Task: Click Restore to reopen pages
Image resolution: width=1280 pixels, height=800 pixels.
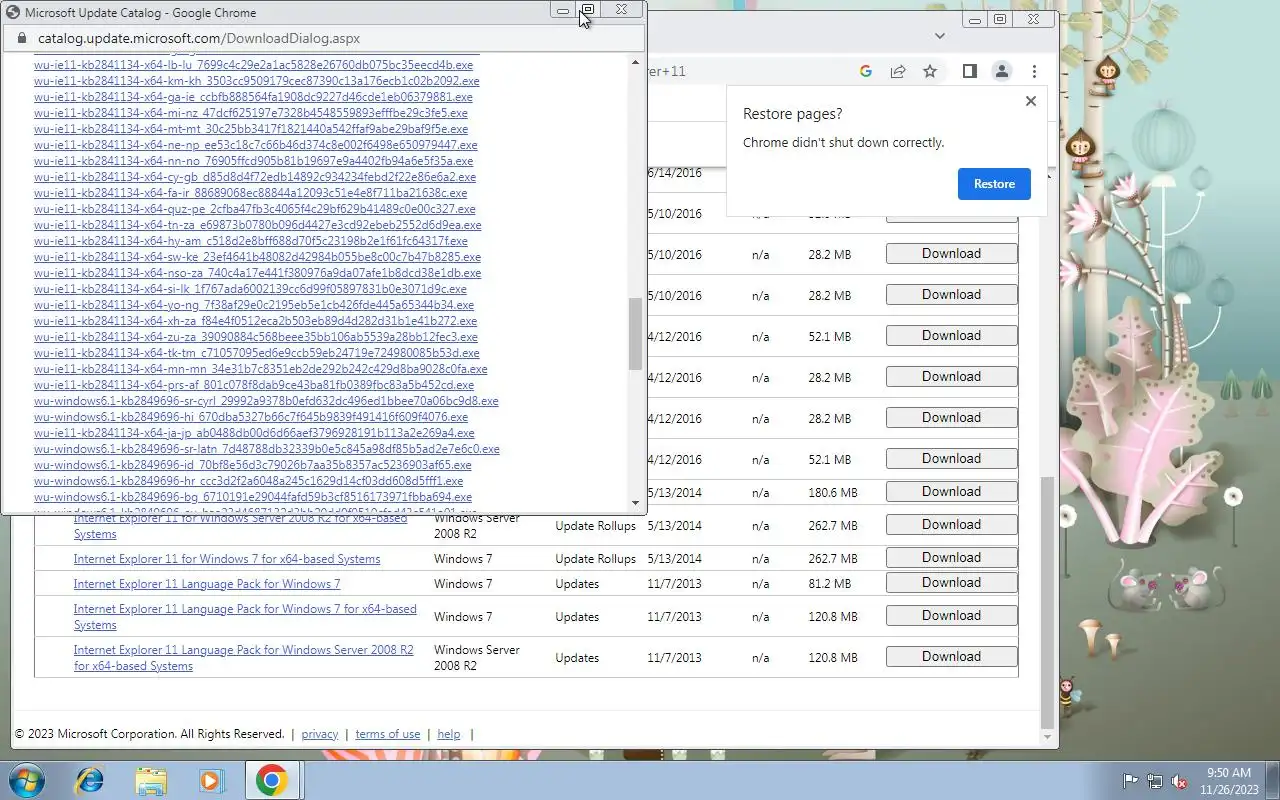Action: (994, 184)
